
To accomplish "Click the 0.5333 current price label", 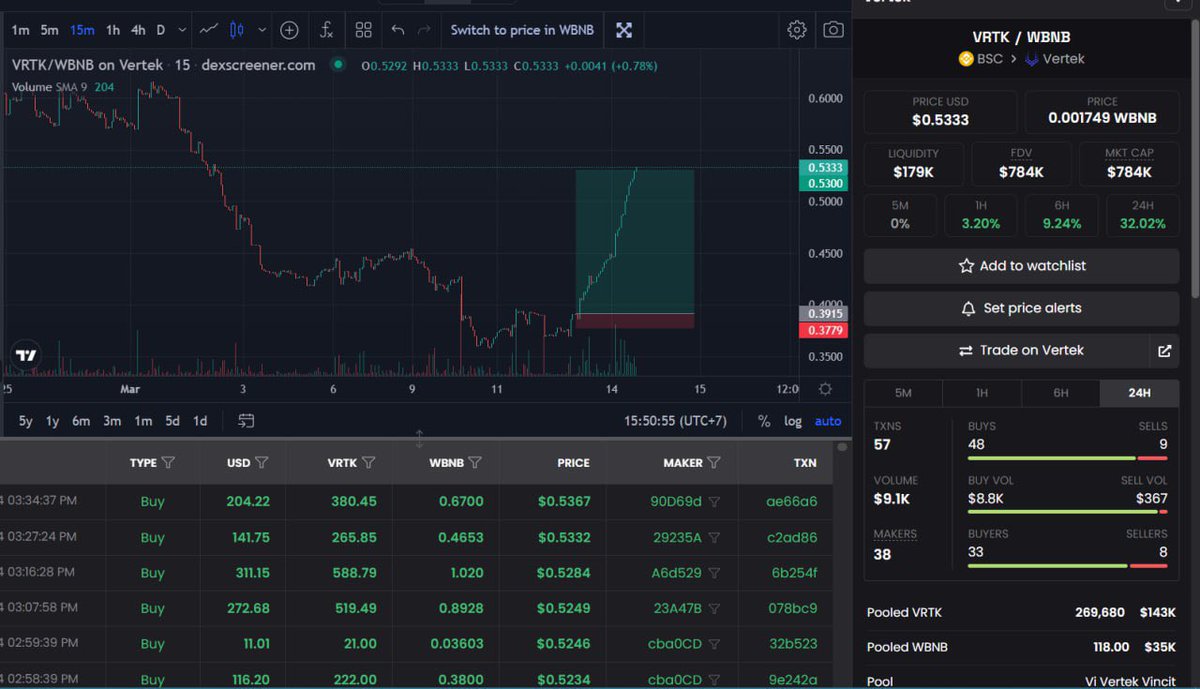I will 825,168.
